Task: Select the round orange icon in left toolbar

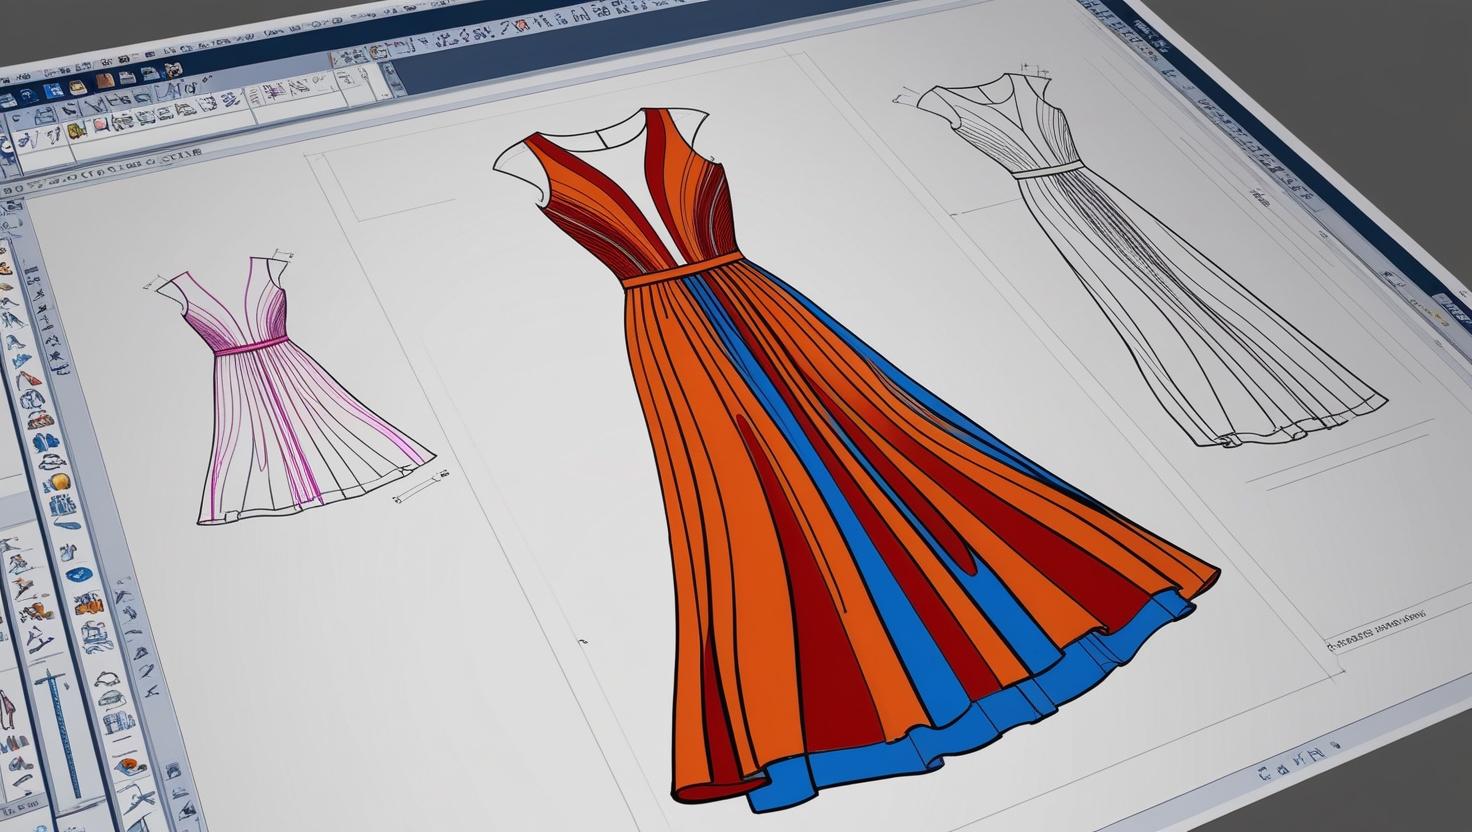Action: [x=59, y=481]
